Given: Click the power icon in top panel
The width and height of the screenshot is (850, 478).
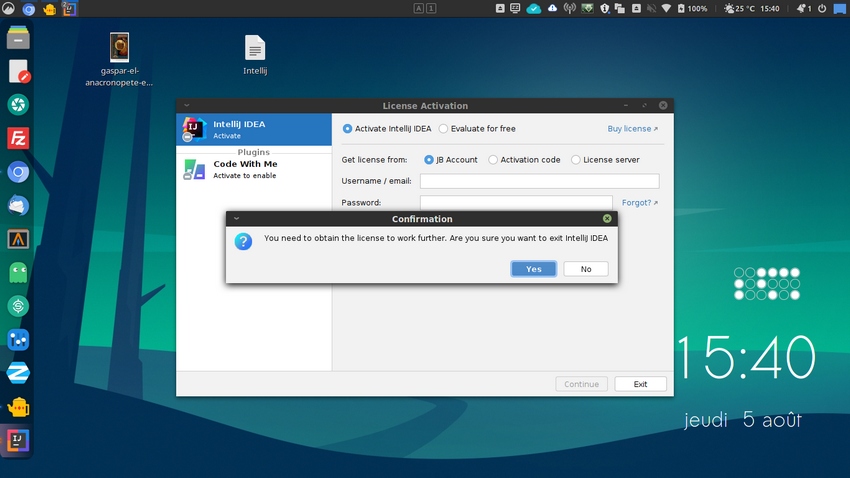Looking at the screenshot, I should [822, 8].
